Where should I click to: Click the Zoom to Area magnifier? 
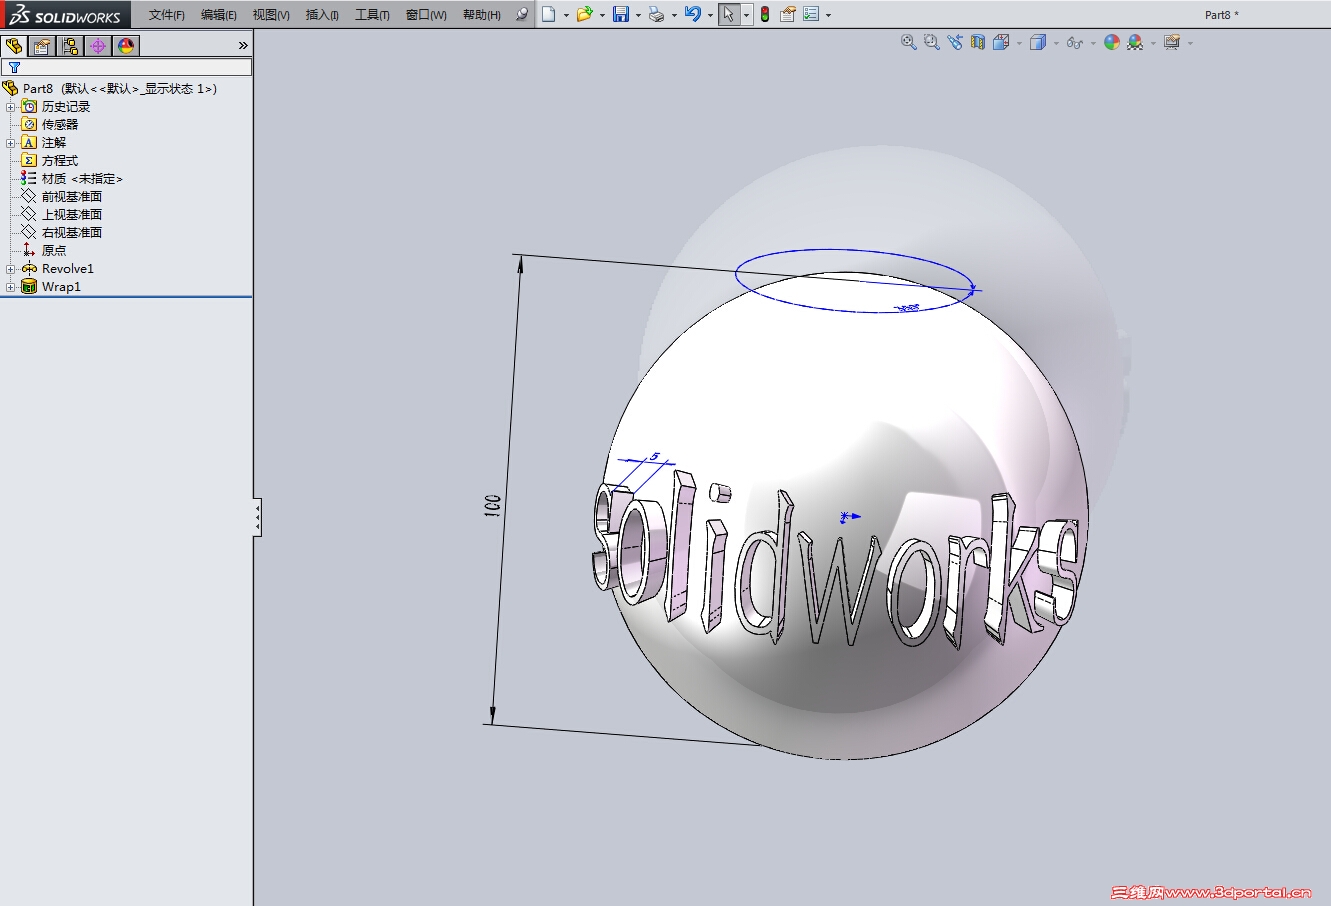click(931, 42)
